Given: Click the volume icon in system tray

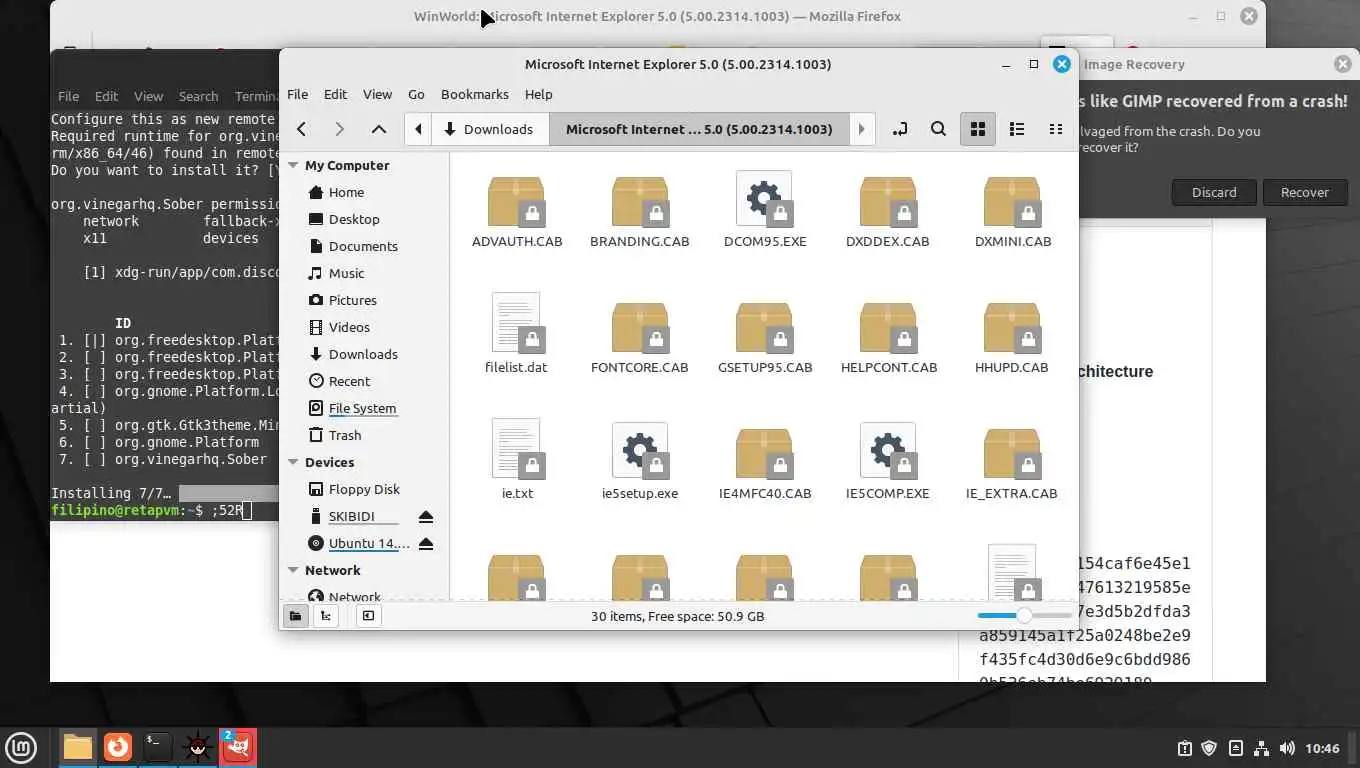Looking at the screenshot, I should click(1286, 748).
